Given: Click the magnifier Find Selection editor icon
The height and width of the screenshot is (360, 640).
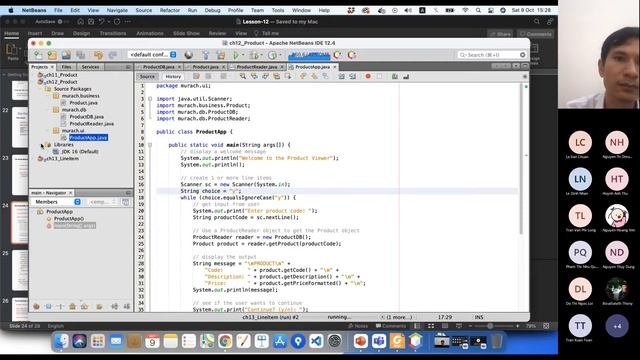Looking at the screenshot, I should click(242, 76).
